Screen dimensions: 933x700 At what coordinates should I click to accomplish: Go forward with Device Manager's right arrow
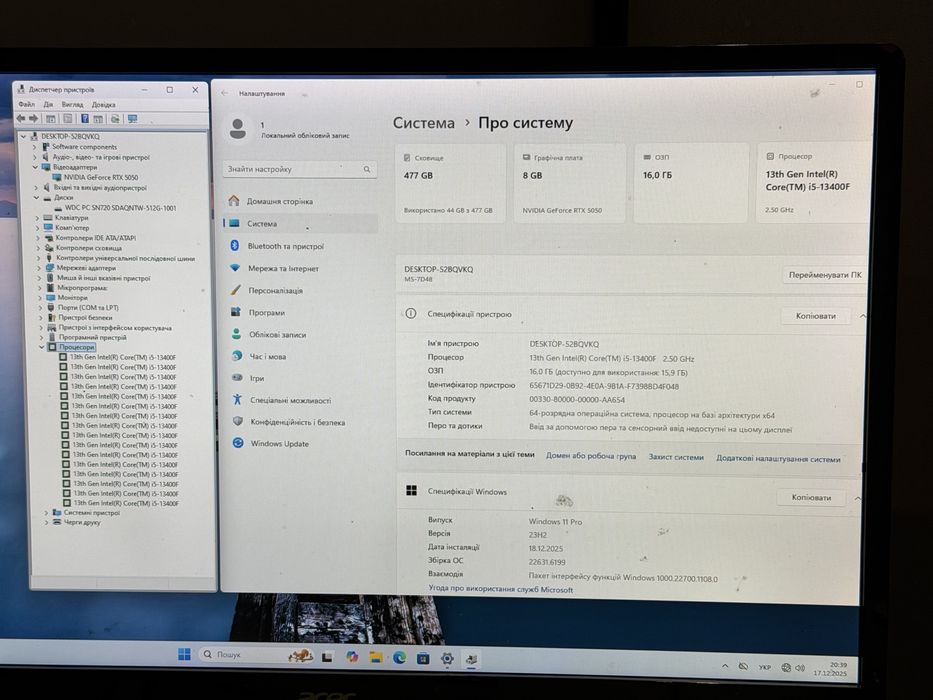34,119
